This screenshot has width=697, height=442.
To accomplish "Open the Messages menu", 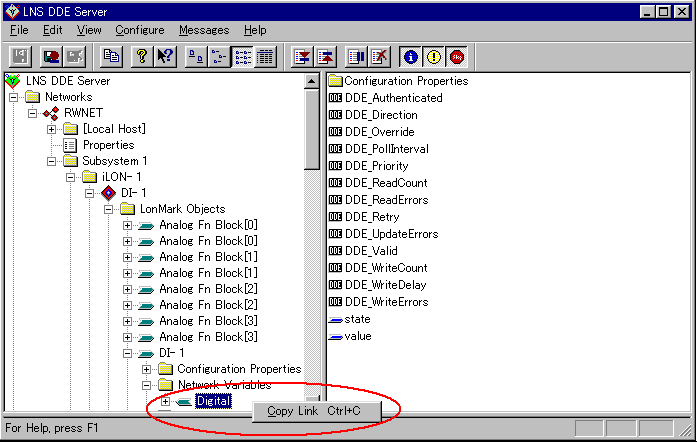I will (x=204, y=30).
